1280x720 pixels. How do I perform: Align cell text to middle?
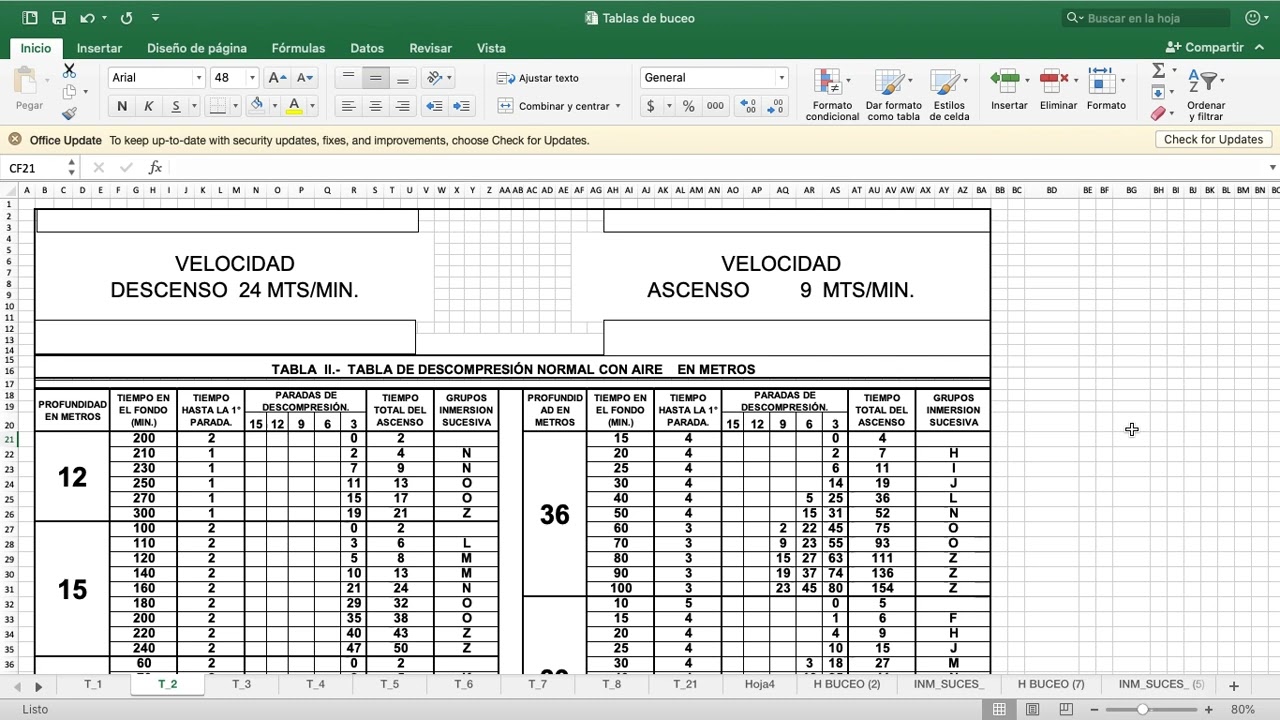[375, 78]
